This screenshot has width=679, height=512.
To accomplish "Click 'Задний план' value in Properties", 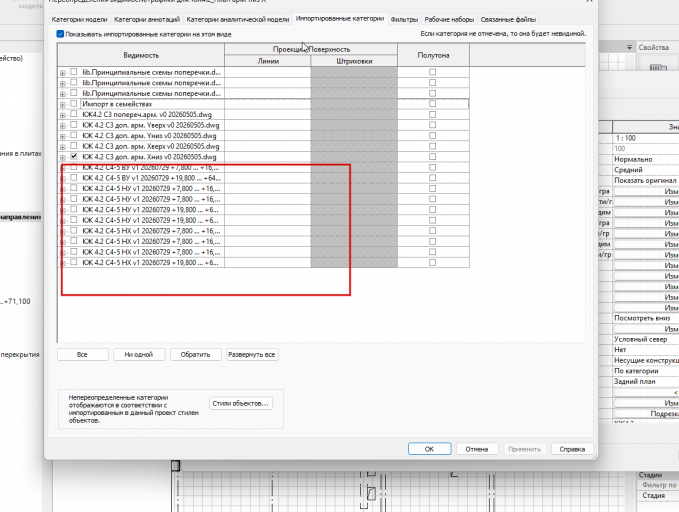I will coord(635,382).
